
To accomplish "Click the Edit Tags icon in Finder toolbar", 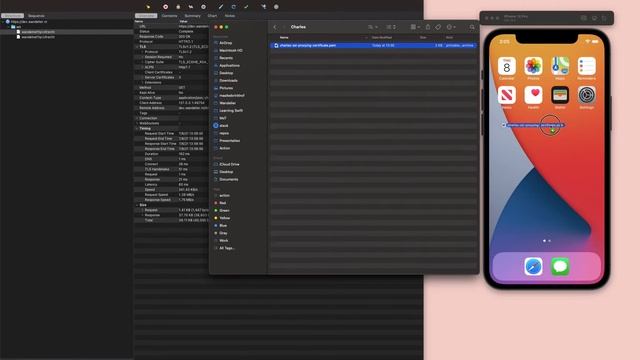I will coord(438,27).
